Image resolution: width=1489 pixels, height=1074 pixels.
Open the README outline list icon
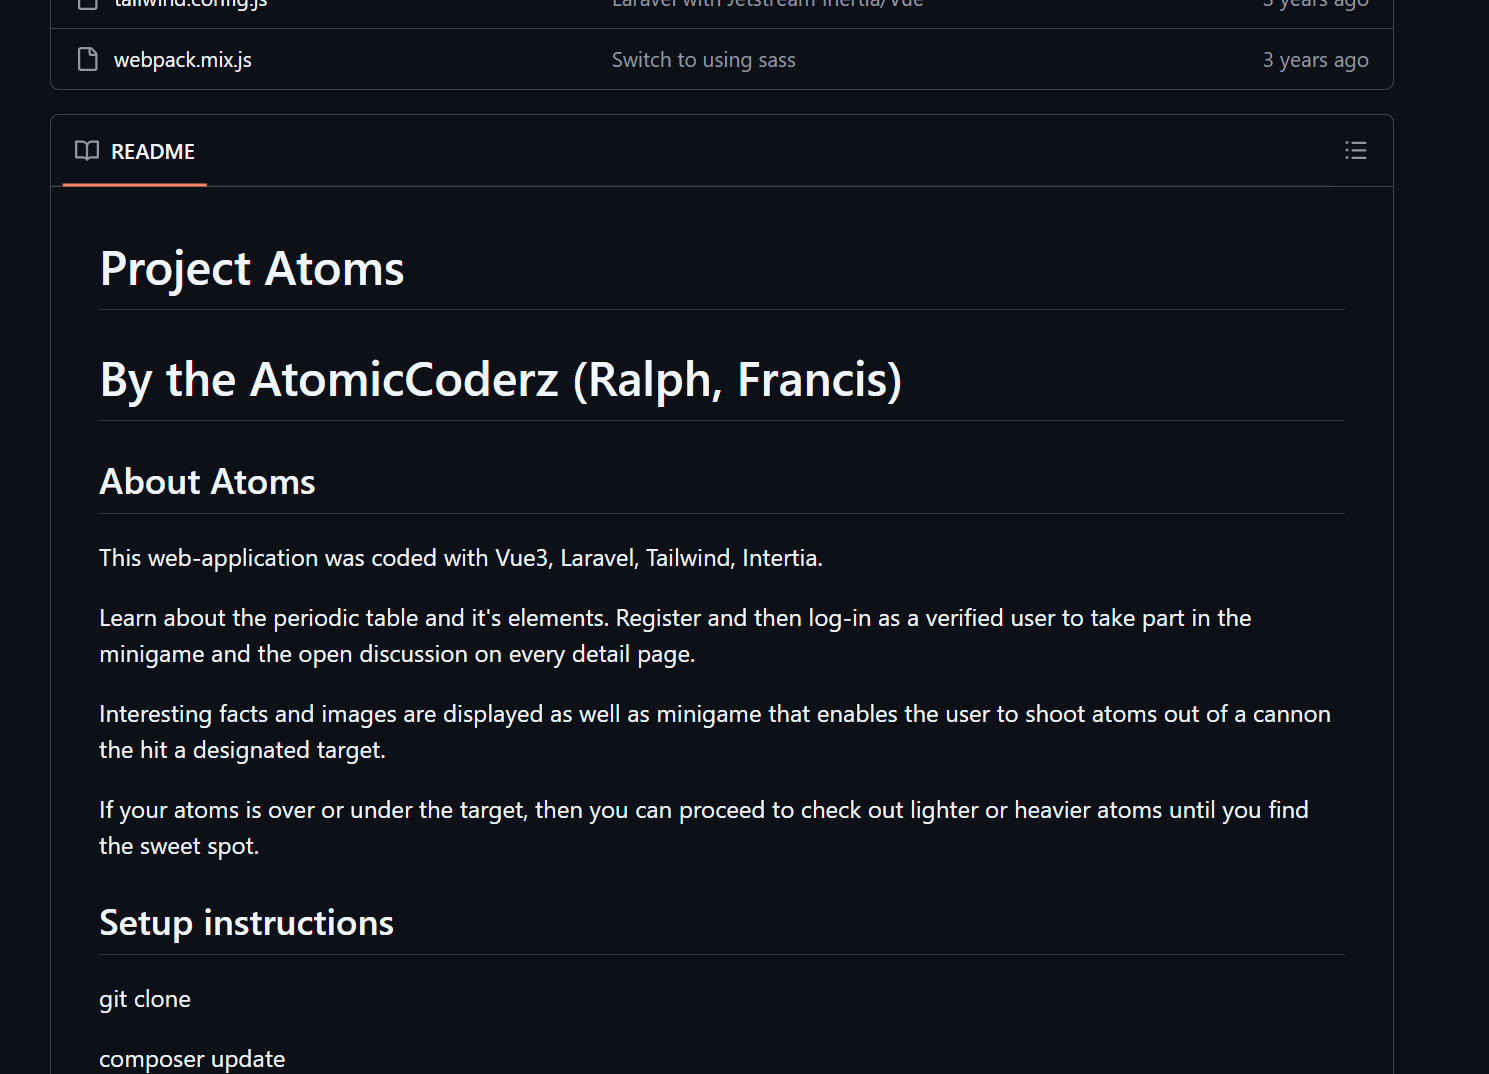(1355, 151)
